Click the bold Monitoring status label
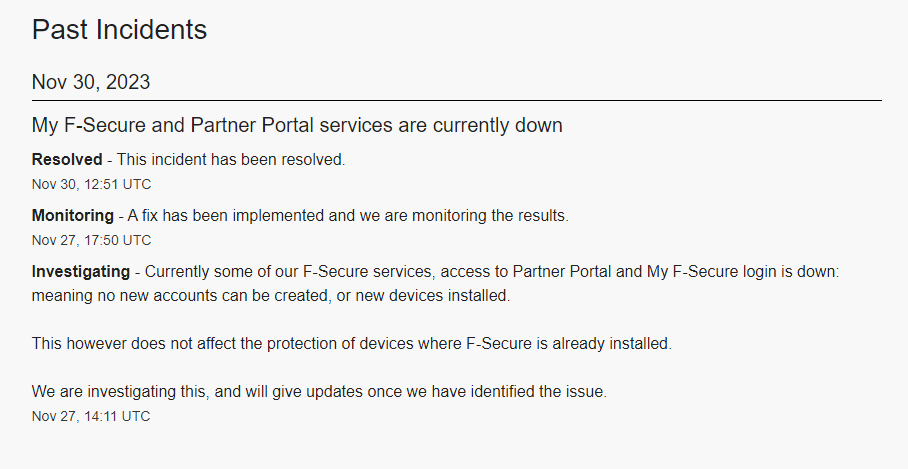This screenshot has width=908, height=469. coord(72,215)
